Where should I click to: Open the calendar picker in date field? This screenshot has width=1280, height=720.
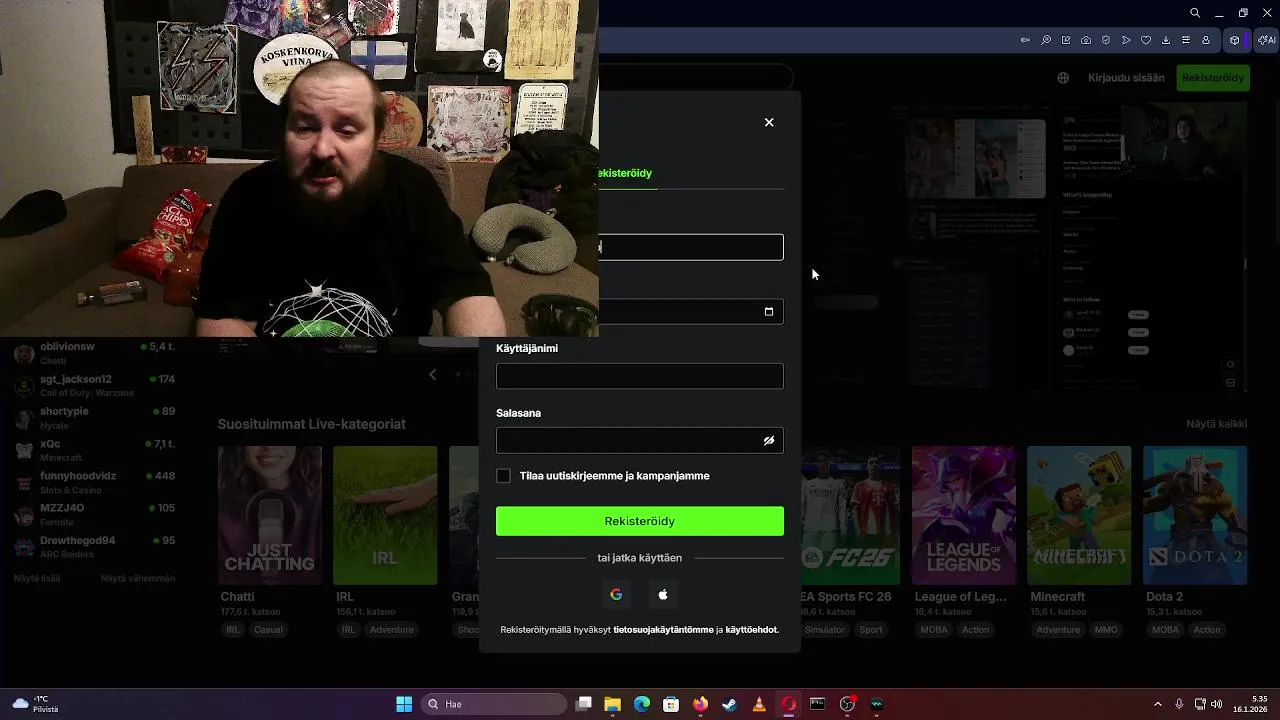[x=769, y=311]
